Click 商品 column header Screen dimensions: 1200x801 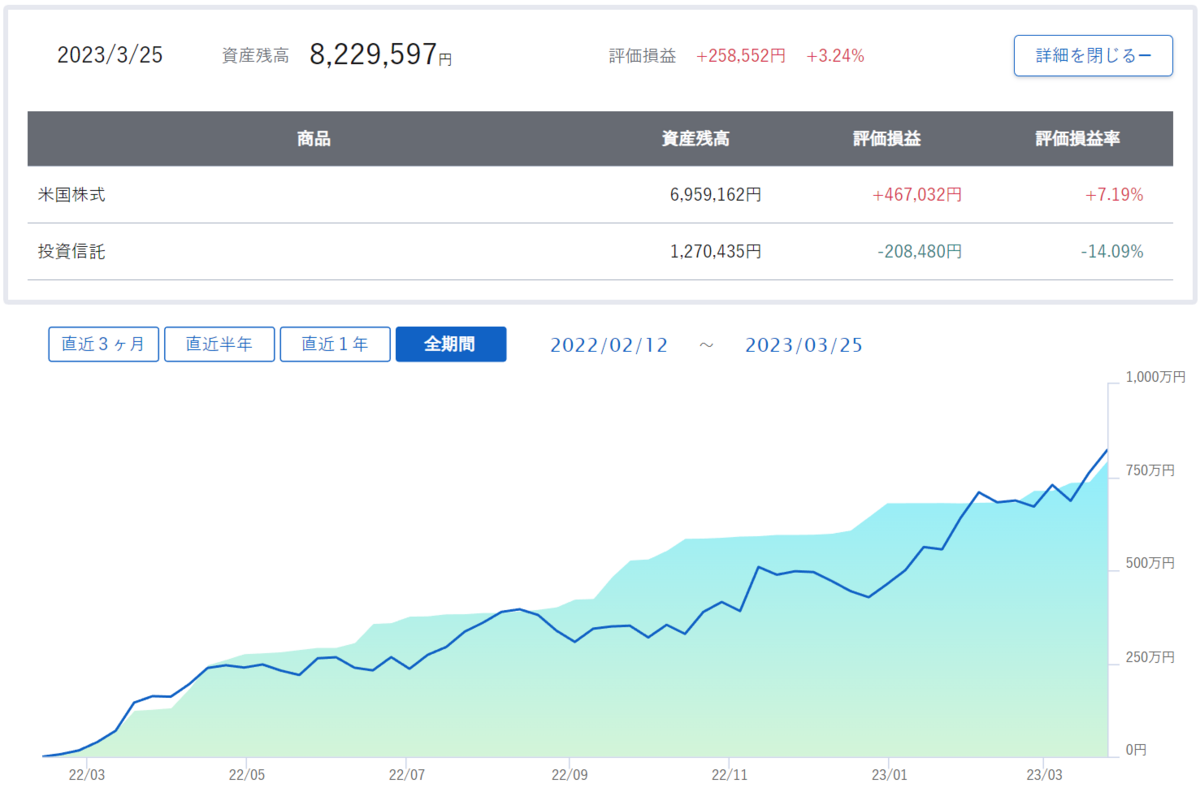tap(314, 139)
